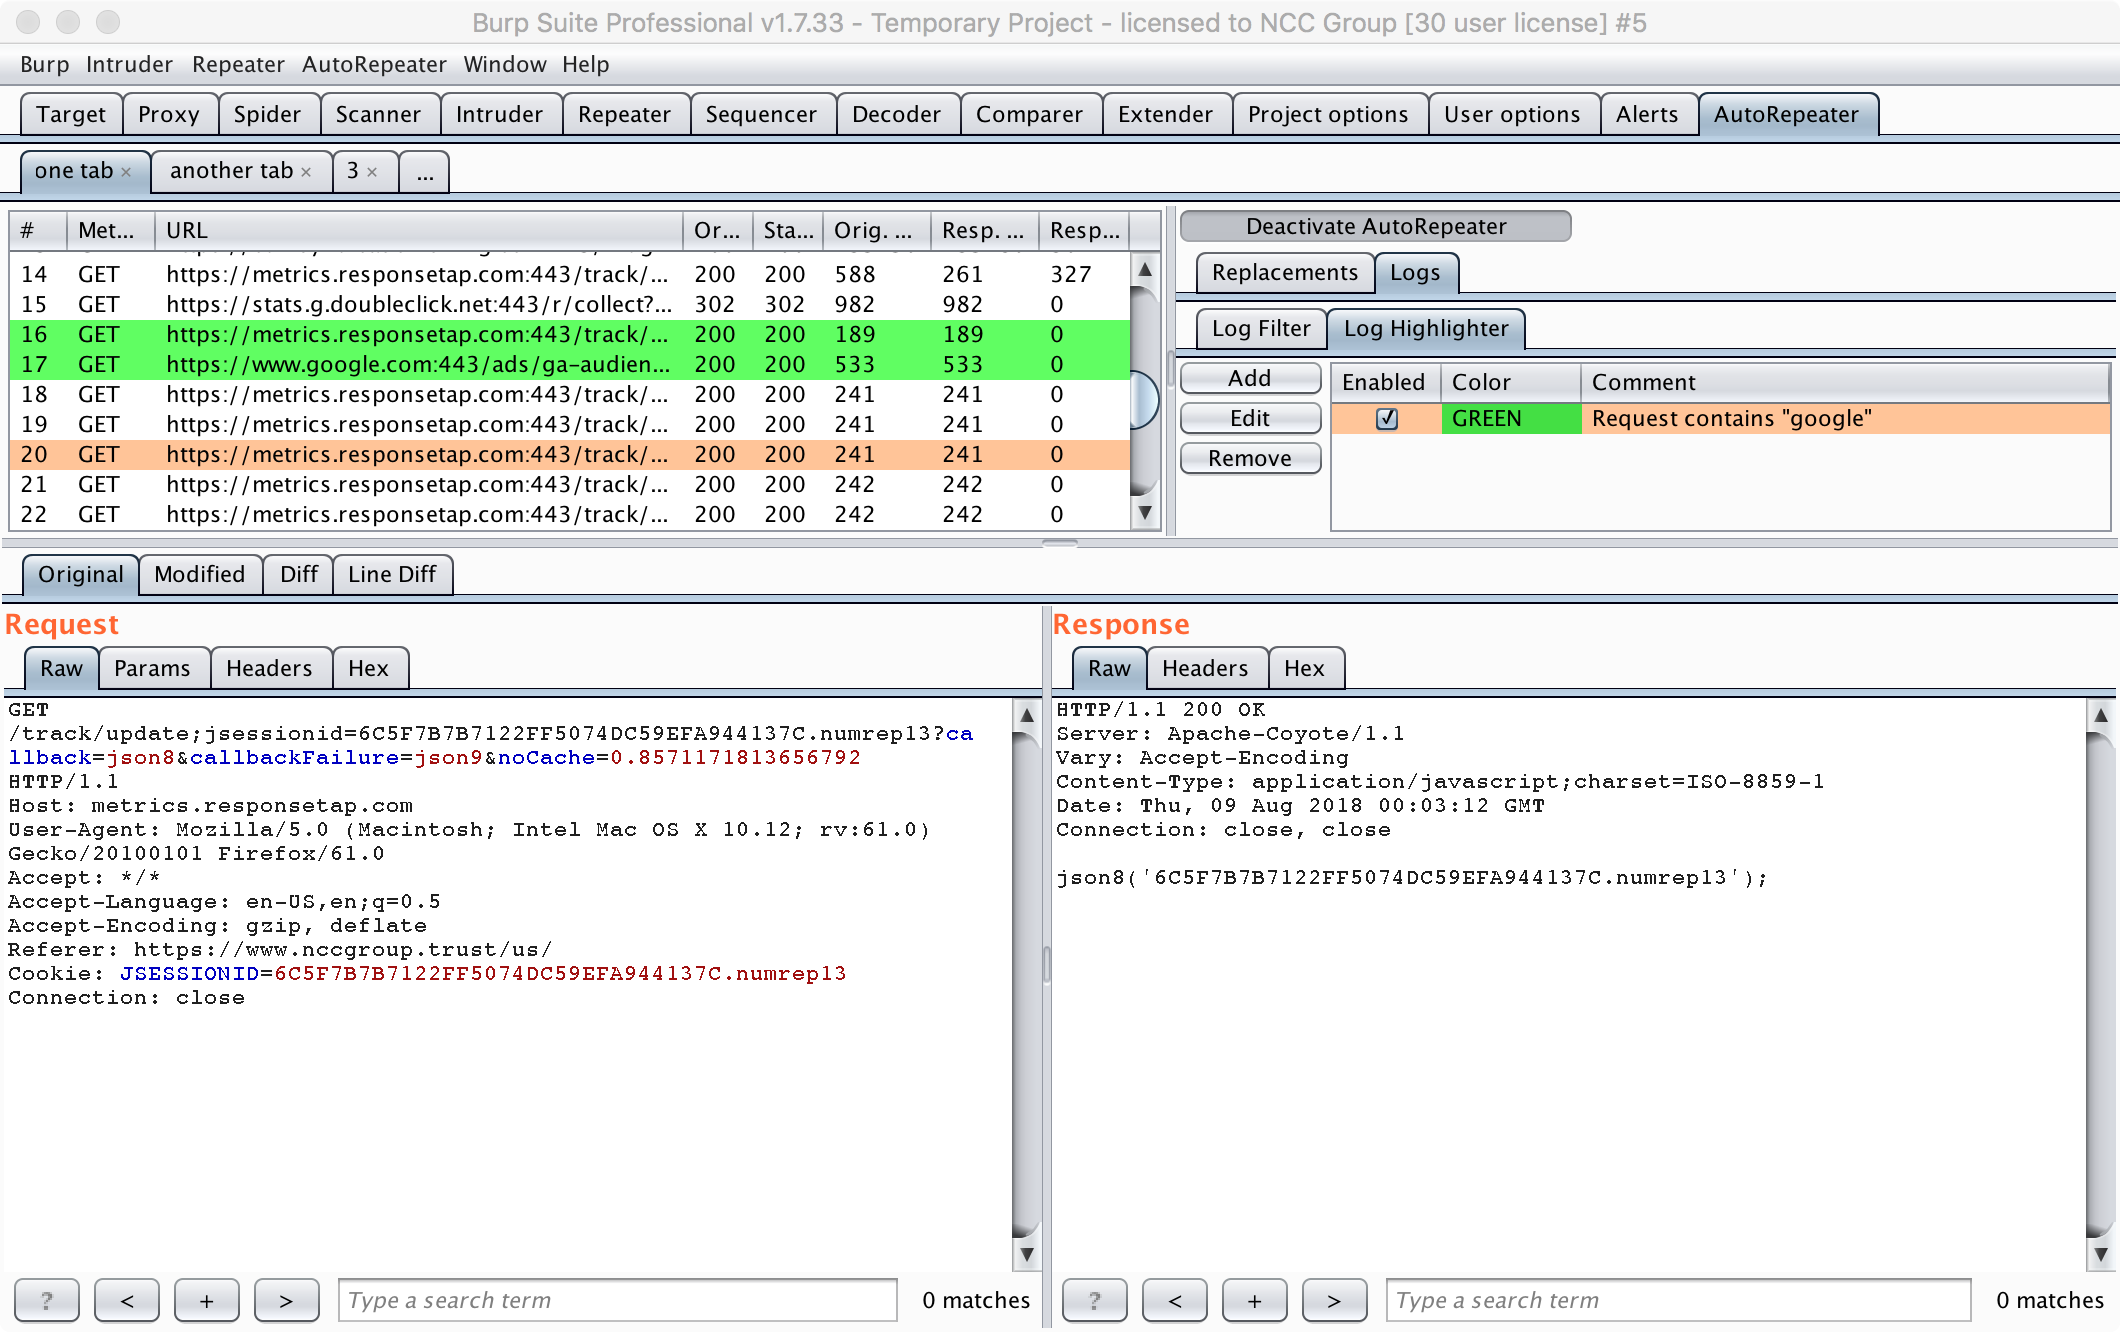Click Deactivate AutoRepeater toggle button
Screen dimensions: 2120x1332
pyautogui.click(x=1375, y=226)
